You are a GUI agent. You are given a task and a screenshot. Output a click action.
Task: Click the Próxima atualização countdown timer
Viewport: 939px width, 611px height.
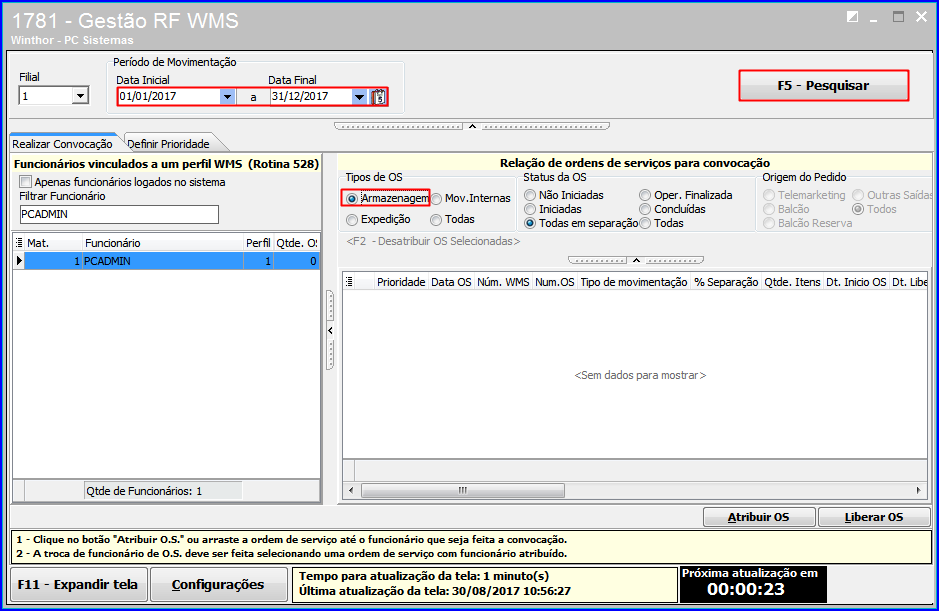(x=752, y=584)
